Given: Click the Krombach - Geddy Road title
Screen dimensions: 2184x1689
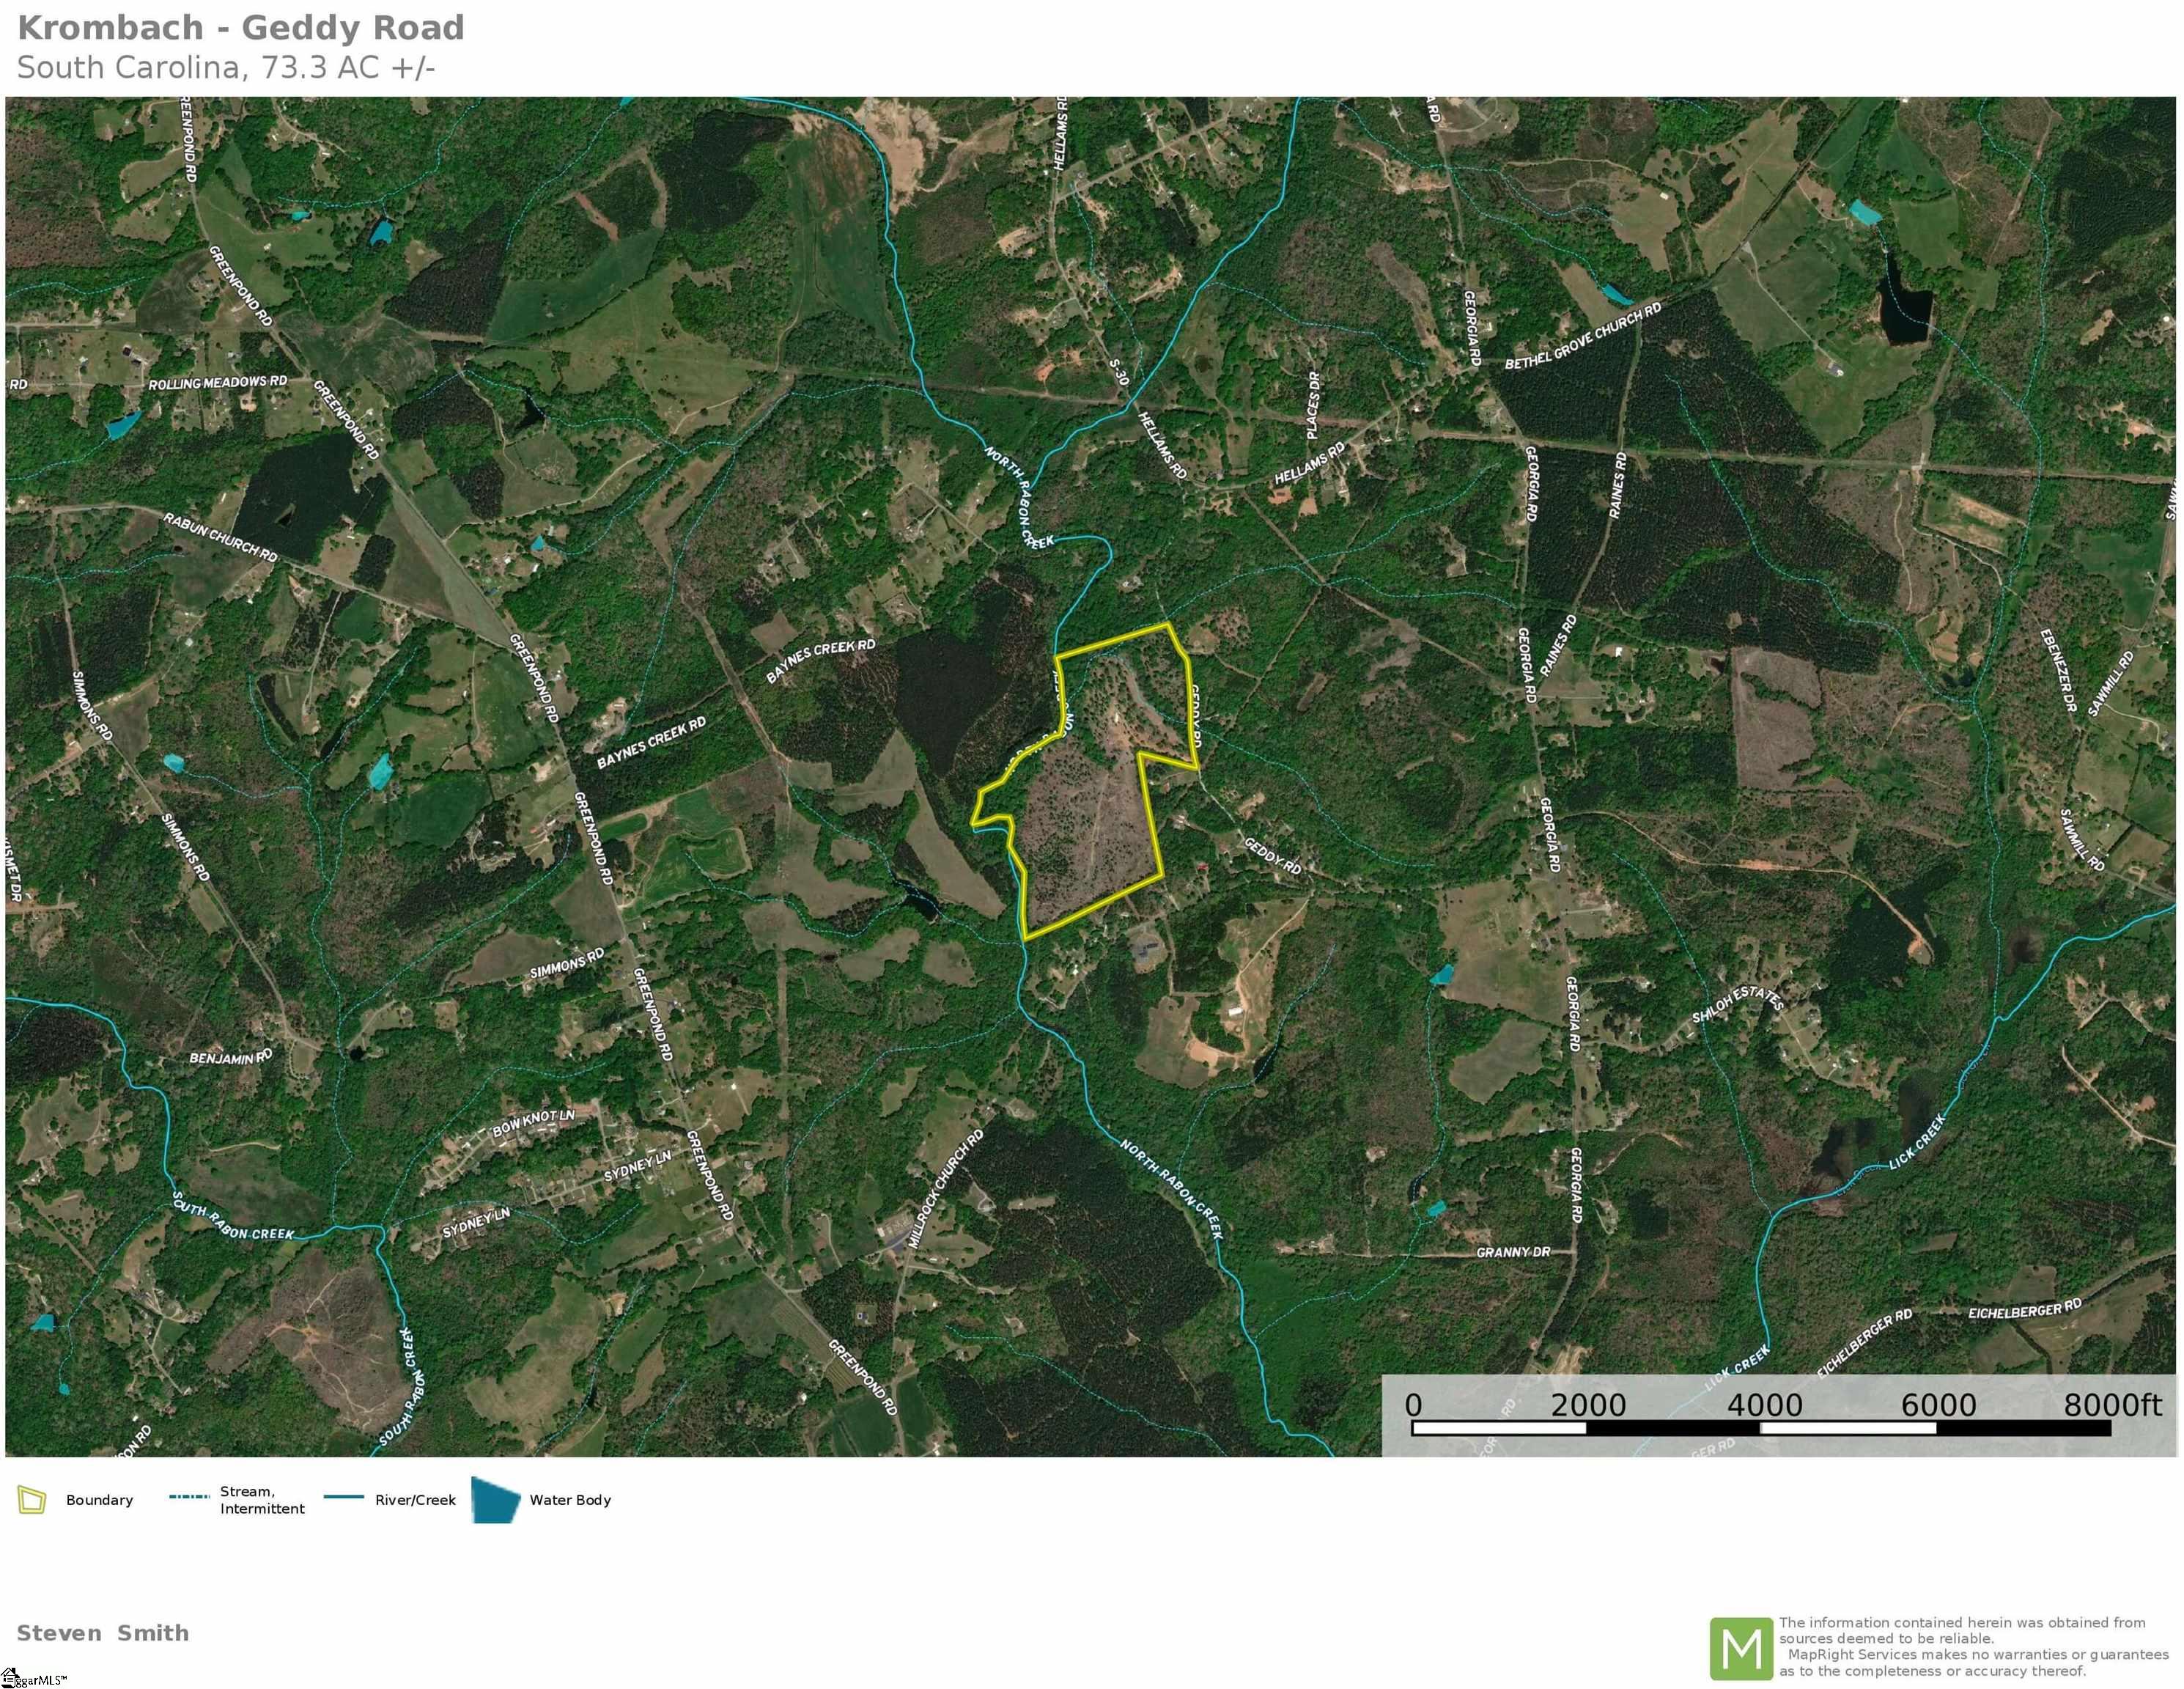Looking at the screenshot, I should [241, 28].
